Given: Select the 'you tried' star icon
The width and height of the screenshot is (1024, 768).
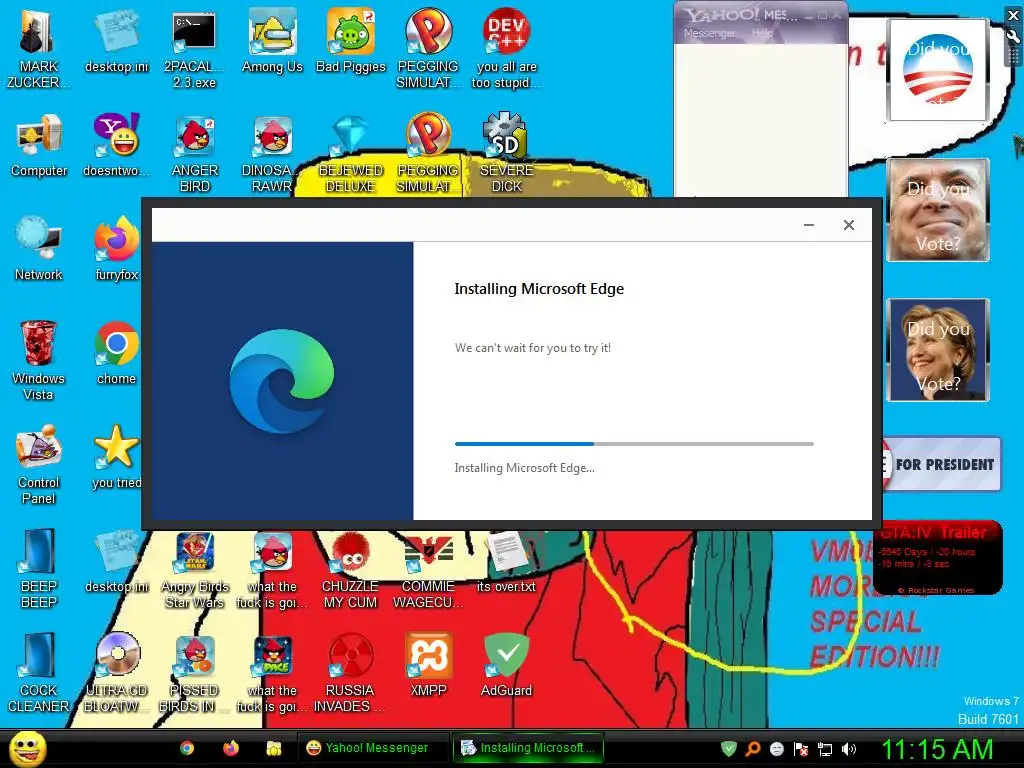Looking at the screenshot, I should (116, 456).
